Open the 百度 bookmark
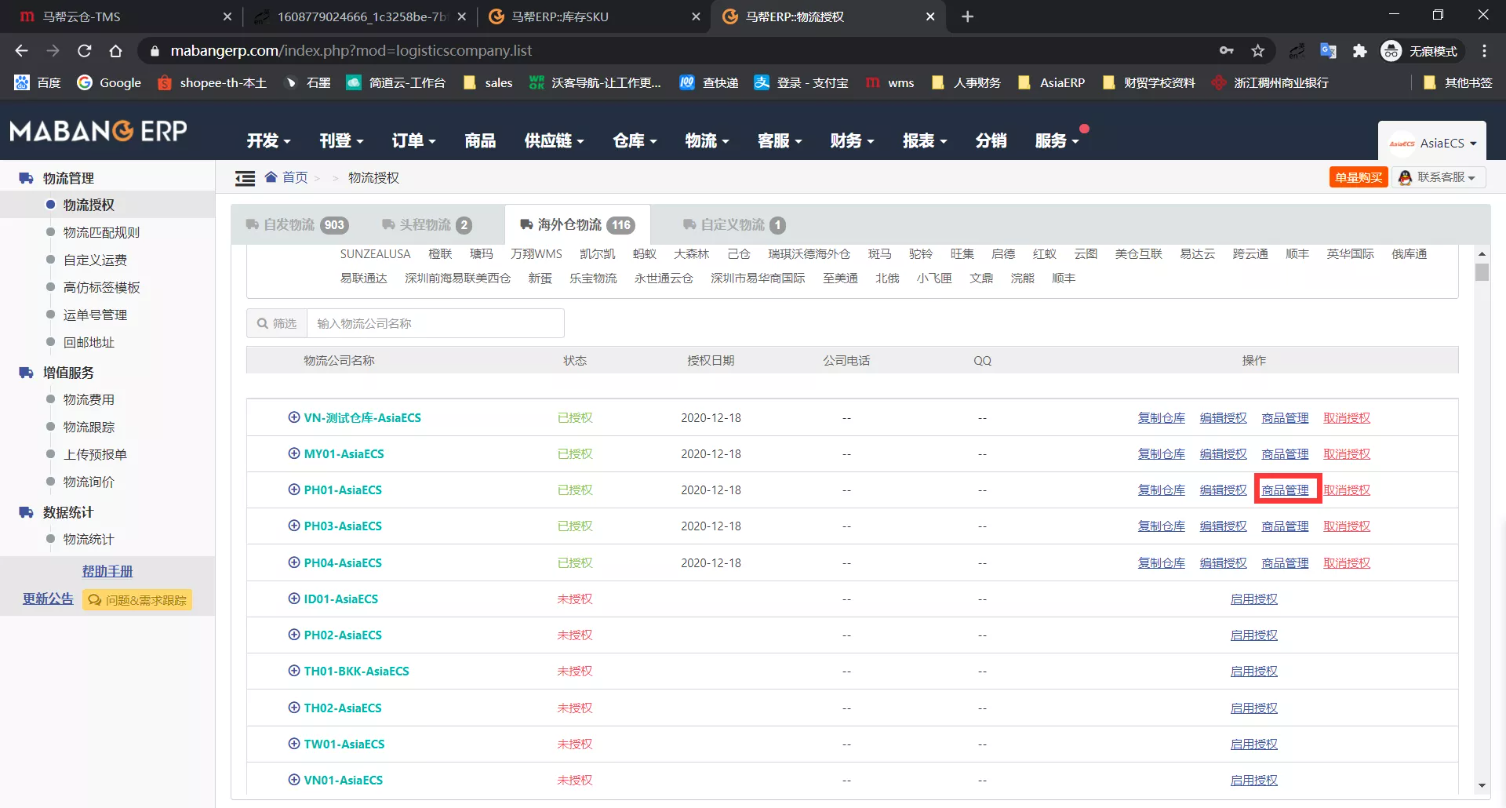 38,83
